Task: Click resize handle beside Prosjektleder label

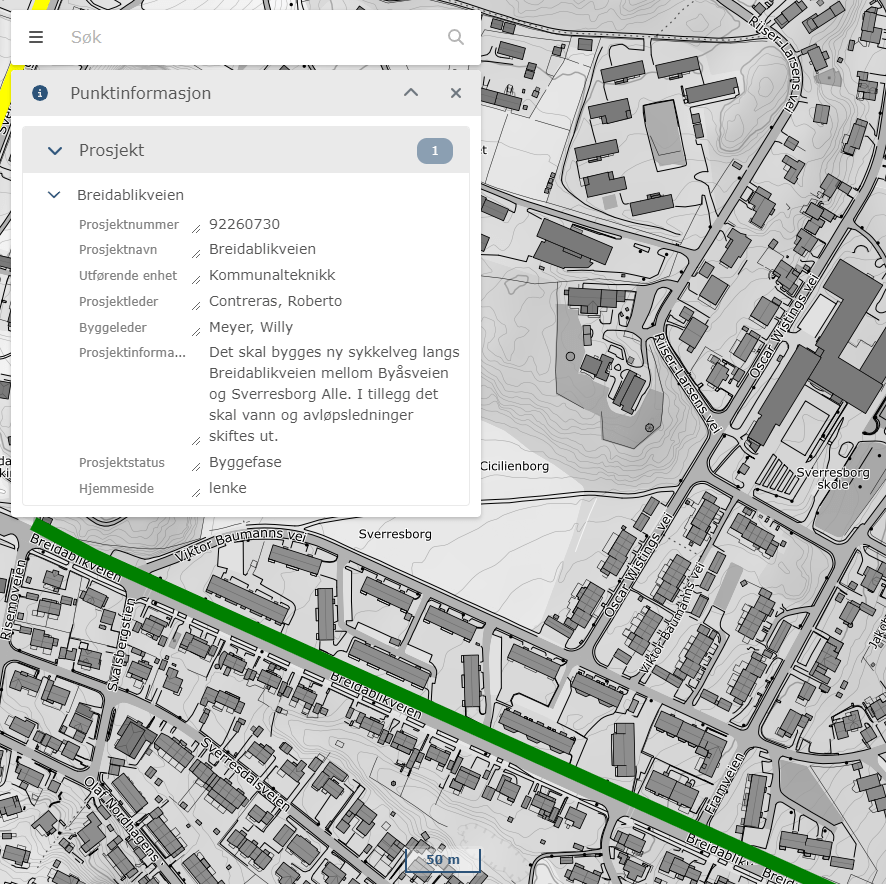Action: [196, 307]
